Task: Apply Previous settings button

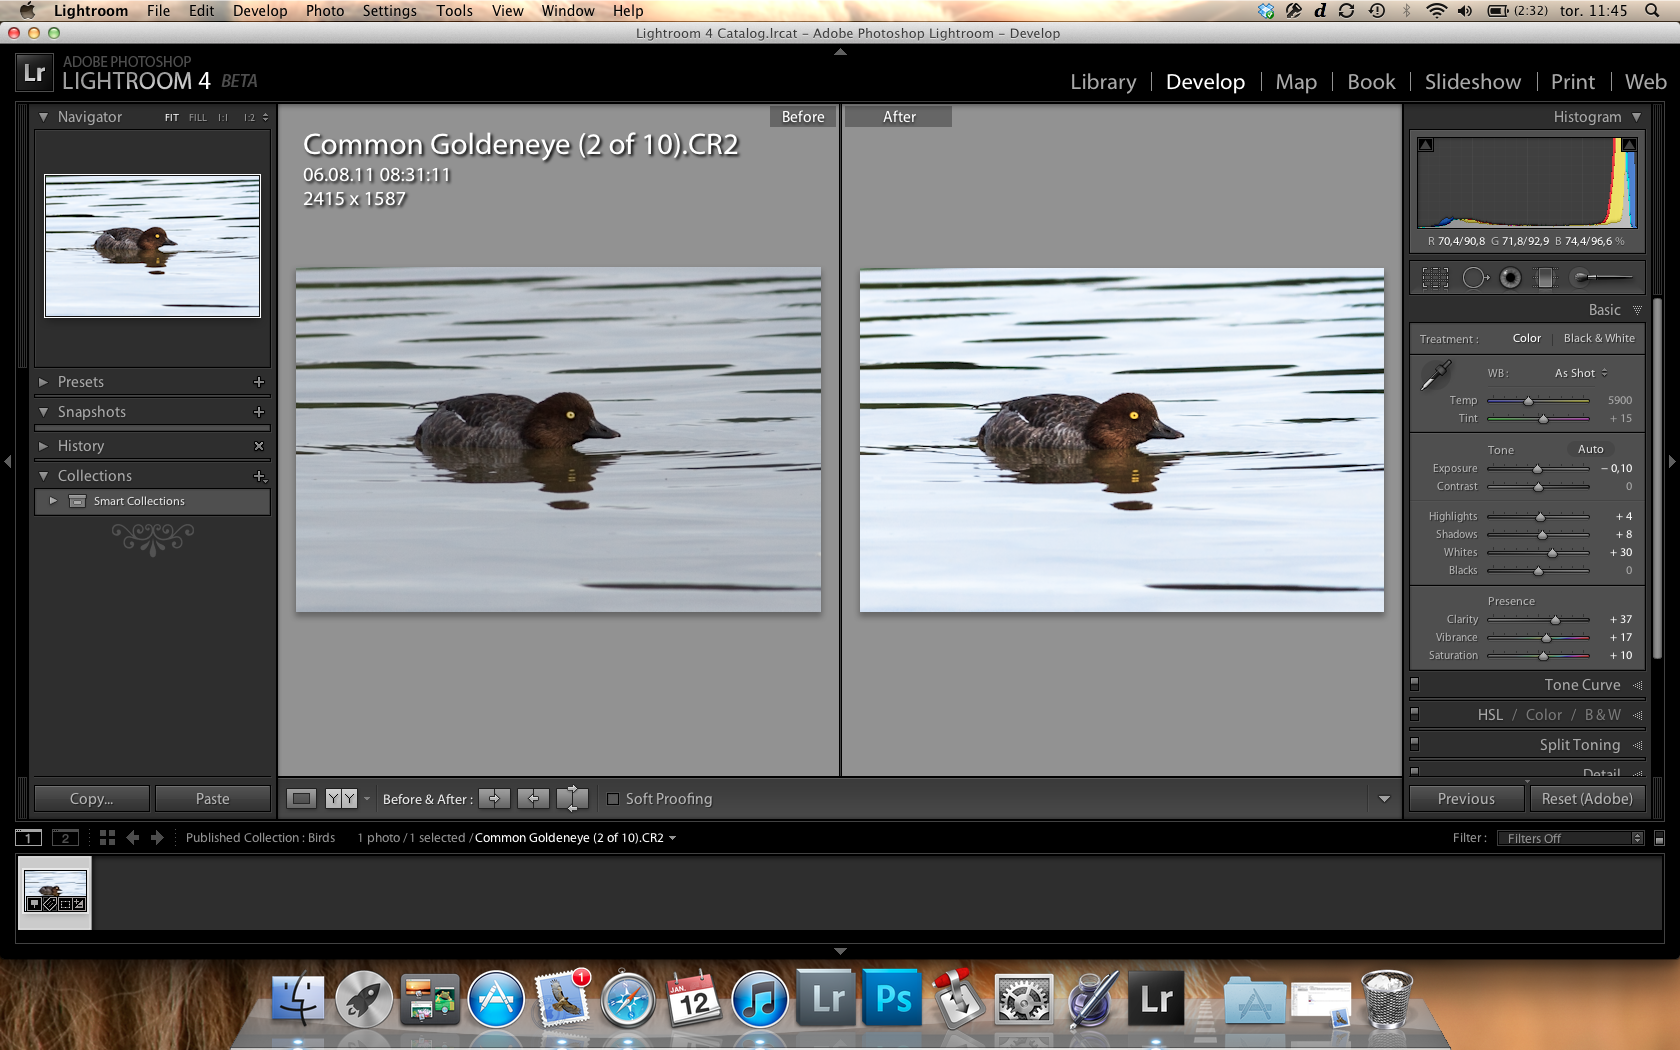Action: point(1466,799)
